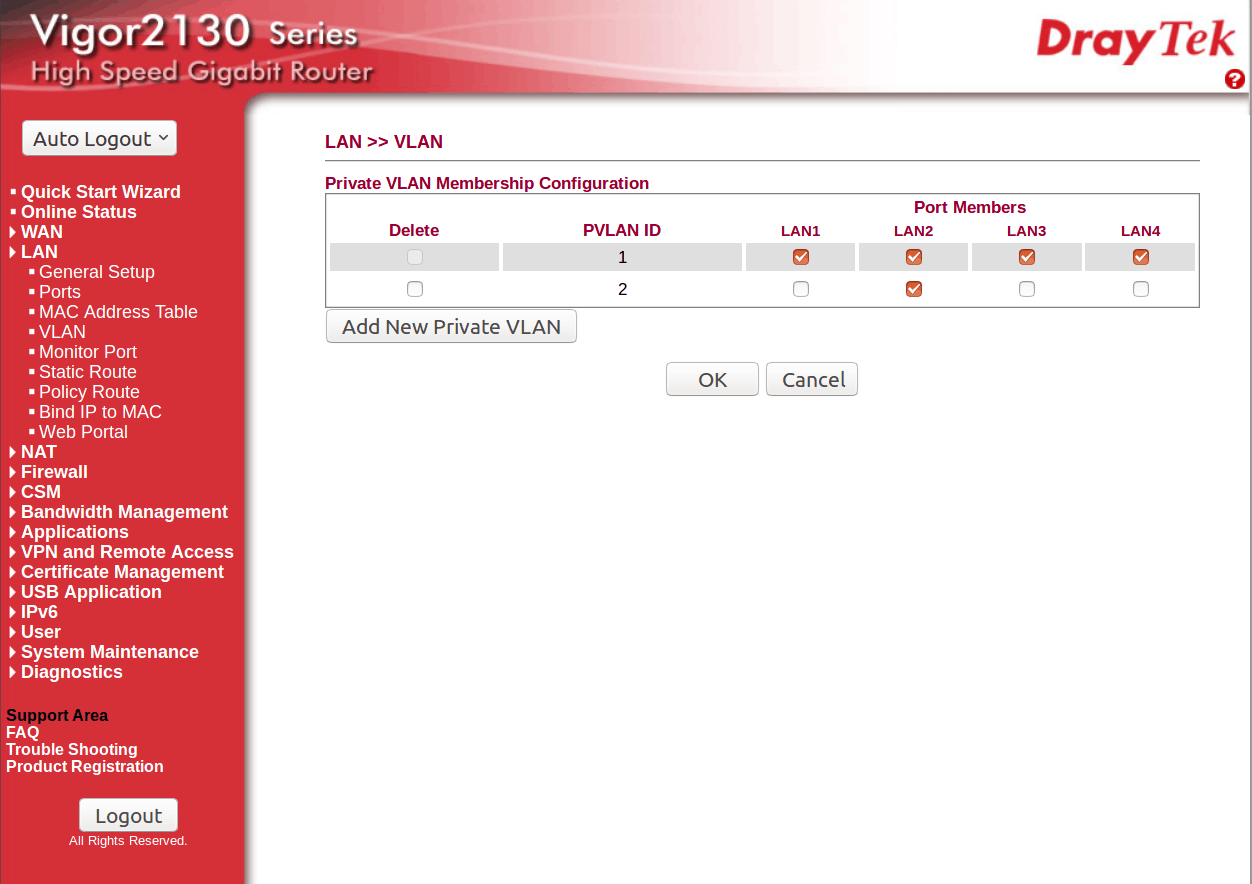This screenshot has height=884, width=1252.
Task: Open the Trouble Shooting link
Action: click(72, 750)
